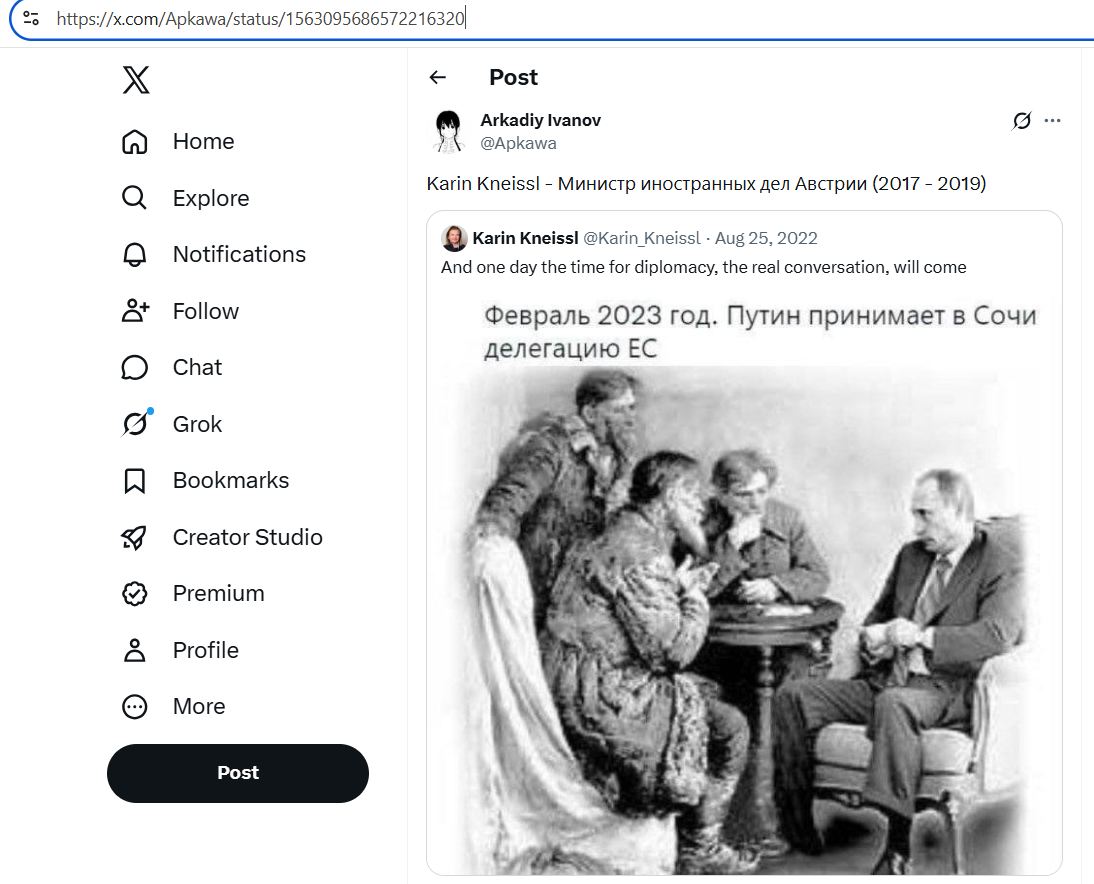Click the Notifications bell icon
Image resolution: width=1094 pixels, height=884 pixels.
point(135,255)
